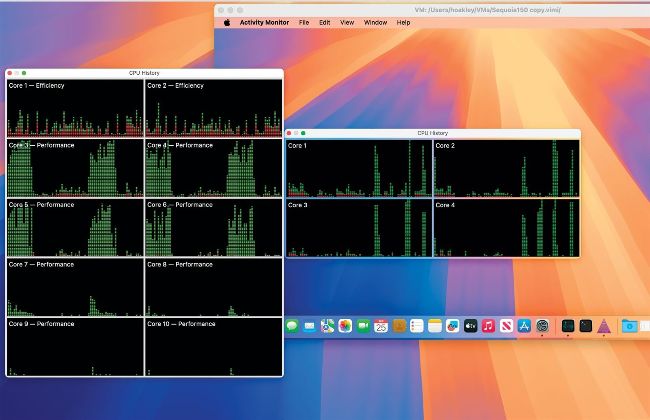This screenshot has width=650, height=420.
Task: Open the Apple TV app icon
Action: coord(471,326)
